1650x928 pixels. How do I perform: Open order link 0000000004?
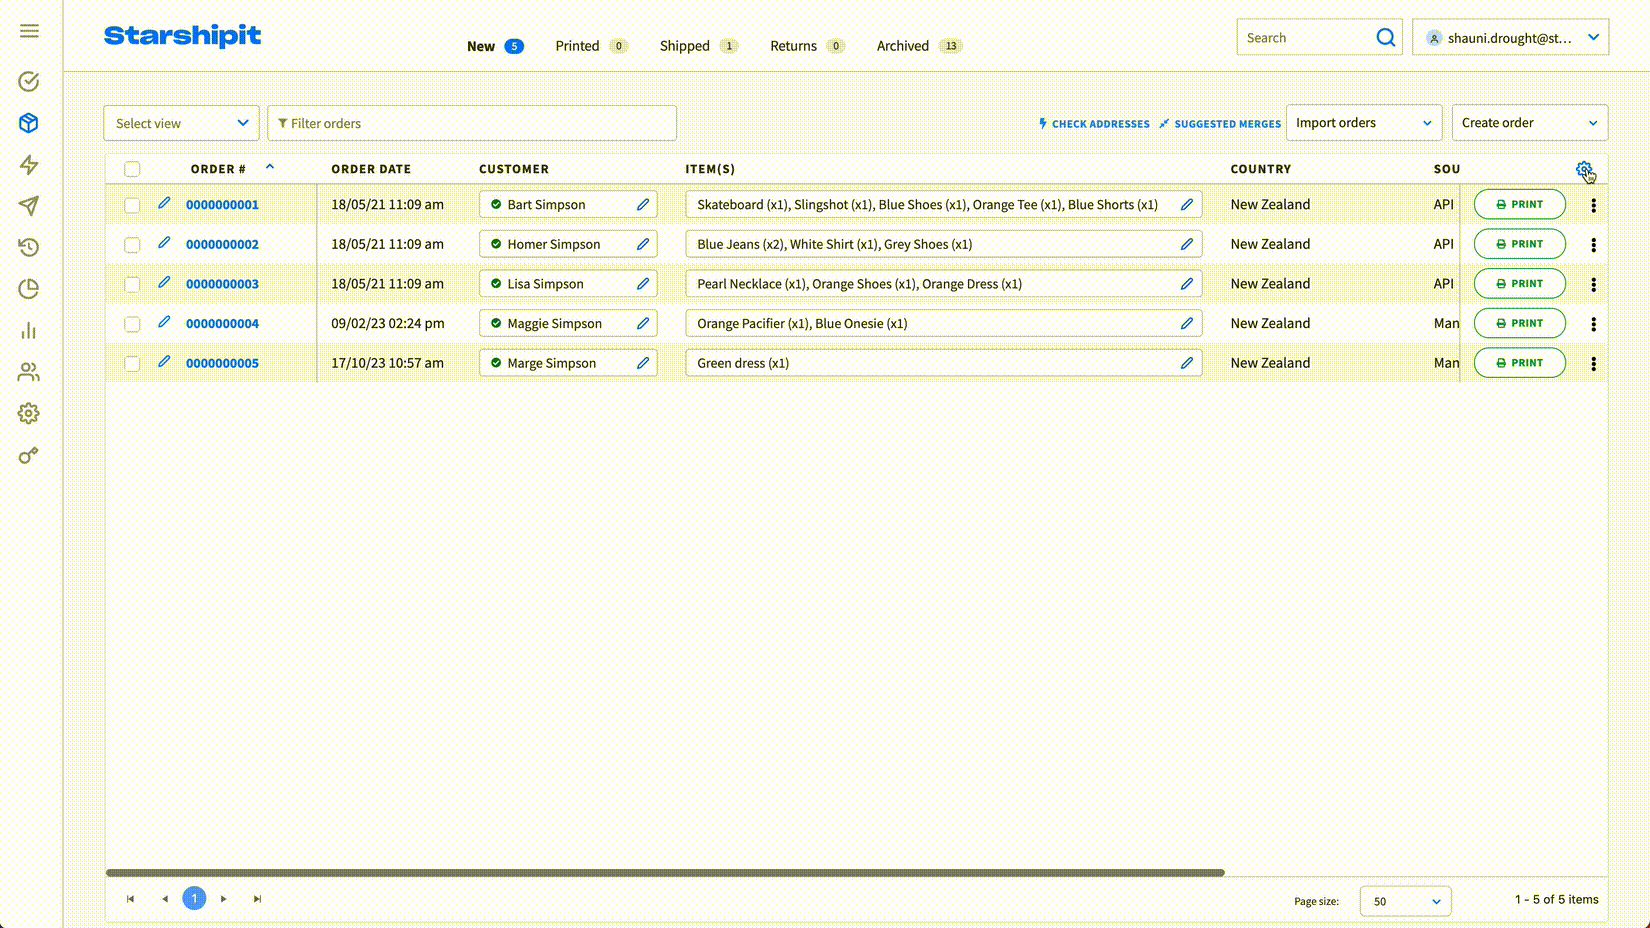222,324
